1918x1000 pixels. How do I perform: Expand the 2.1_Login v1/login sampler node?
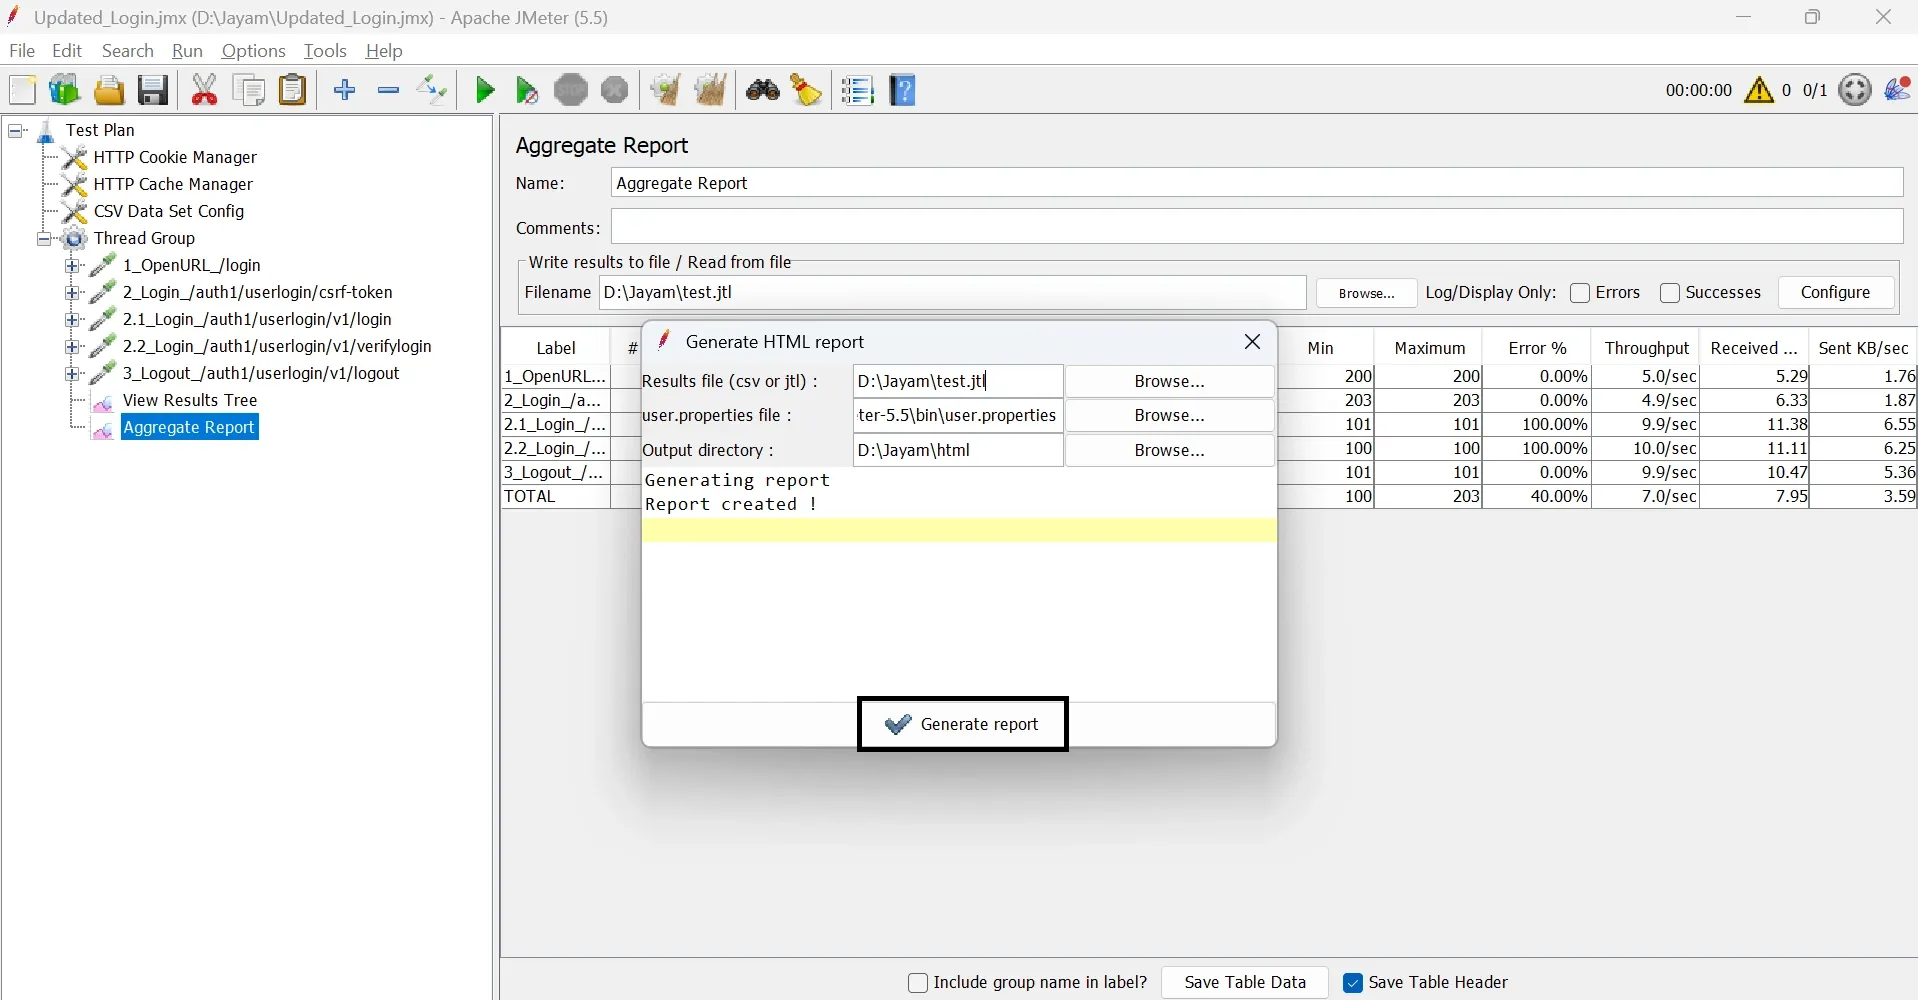click(72, 319)
